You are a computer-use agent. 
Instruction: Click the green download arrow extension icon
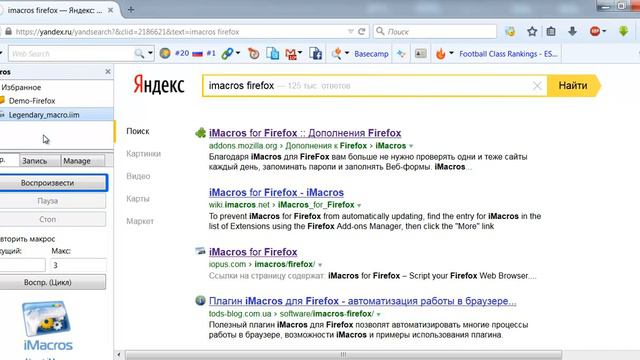click(x=623, y=31)
